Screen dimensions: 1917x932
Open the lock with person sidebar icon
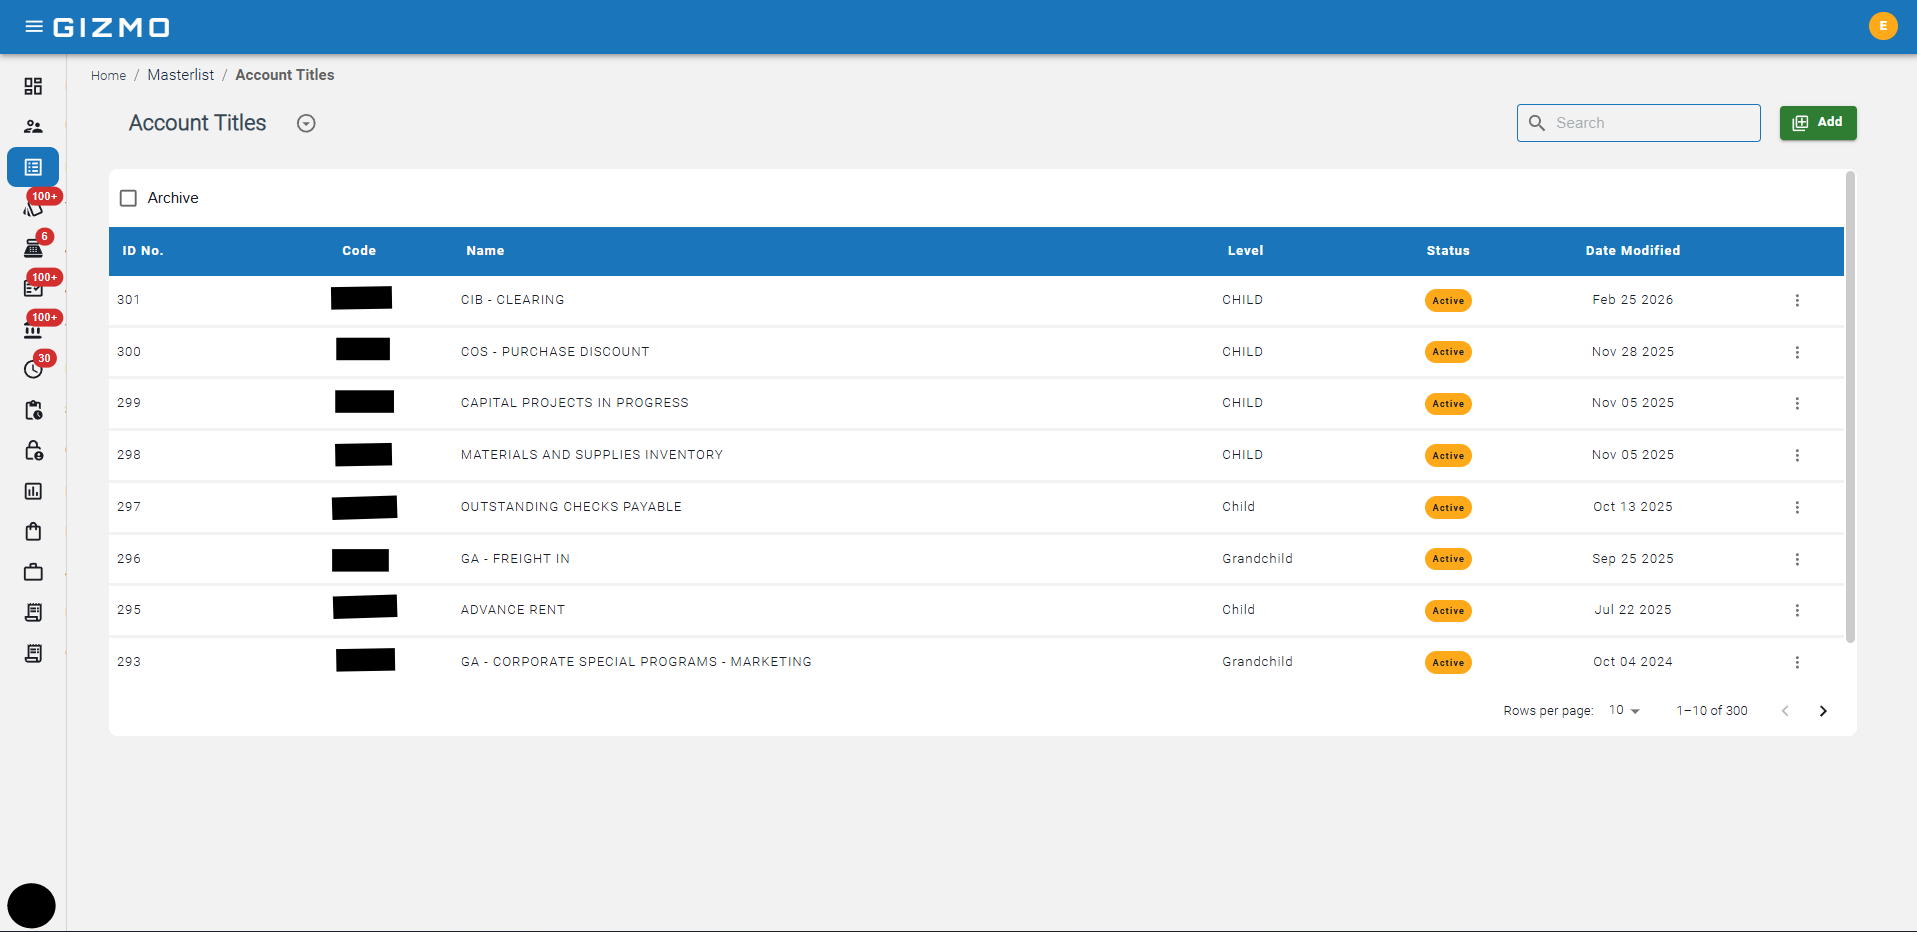click(x=33, y=451)
